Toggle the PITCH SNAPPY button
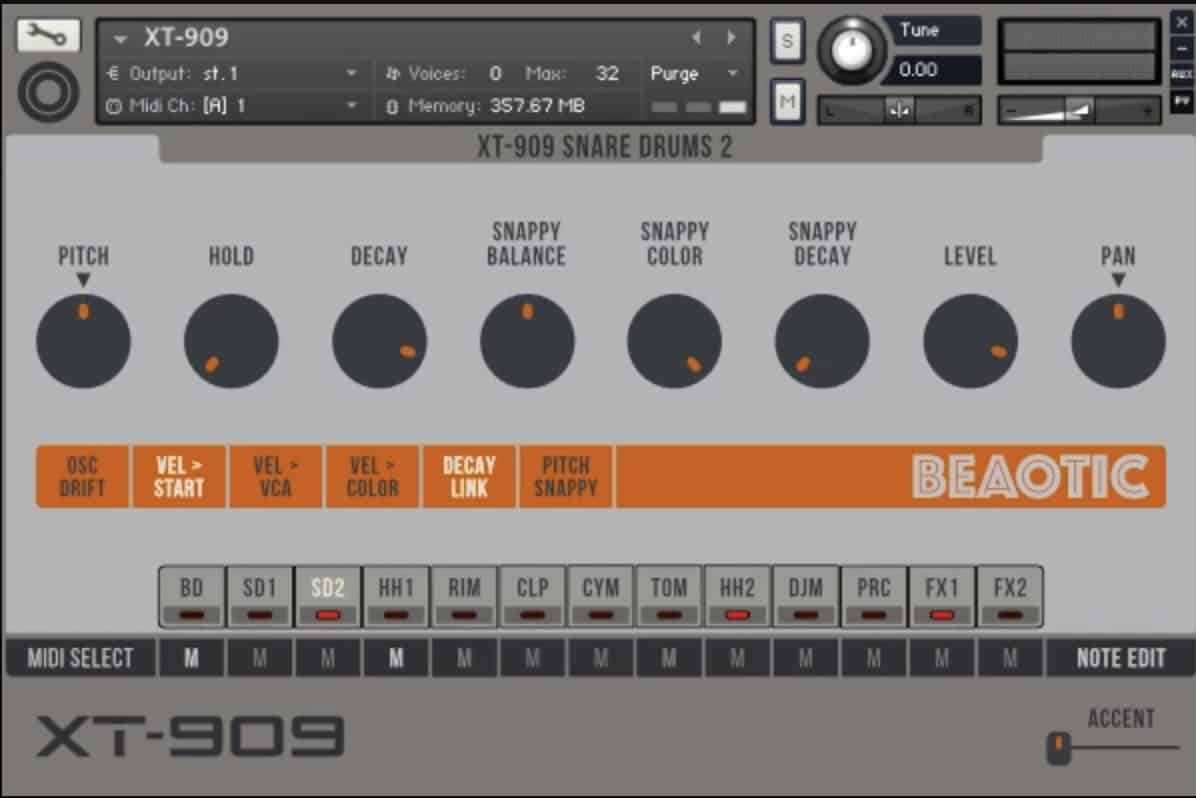The height and width of the screenshot is (798, 1196). pyautogui.click(x=565, y=477)
